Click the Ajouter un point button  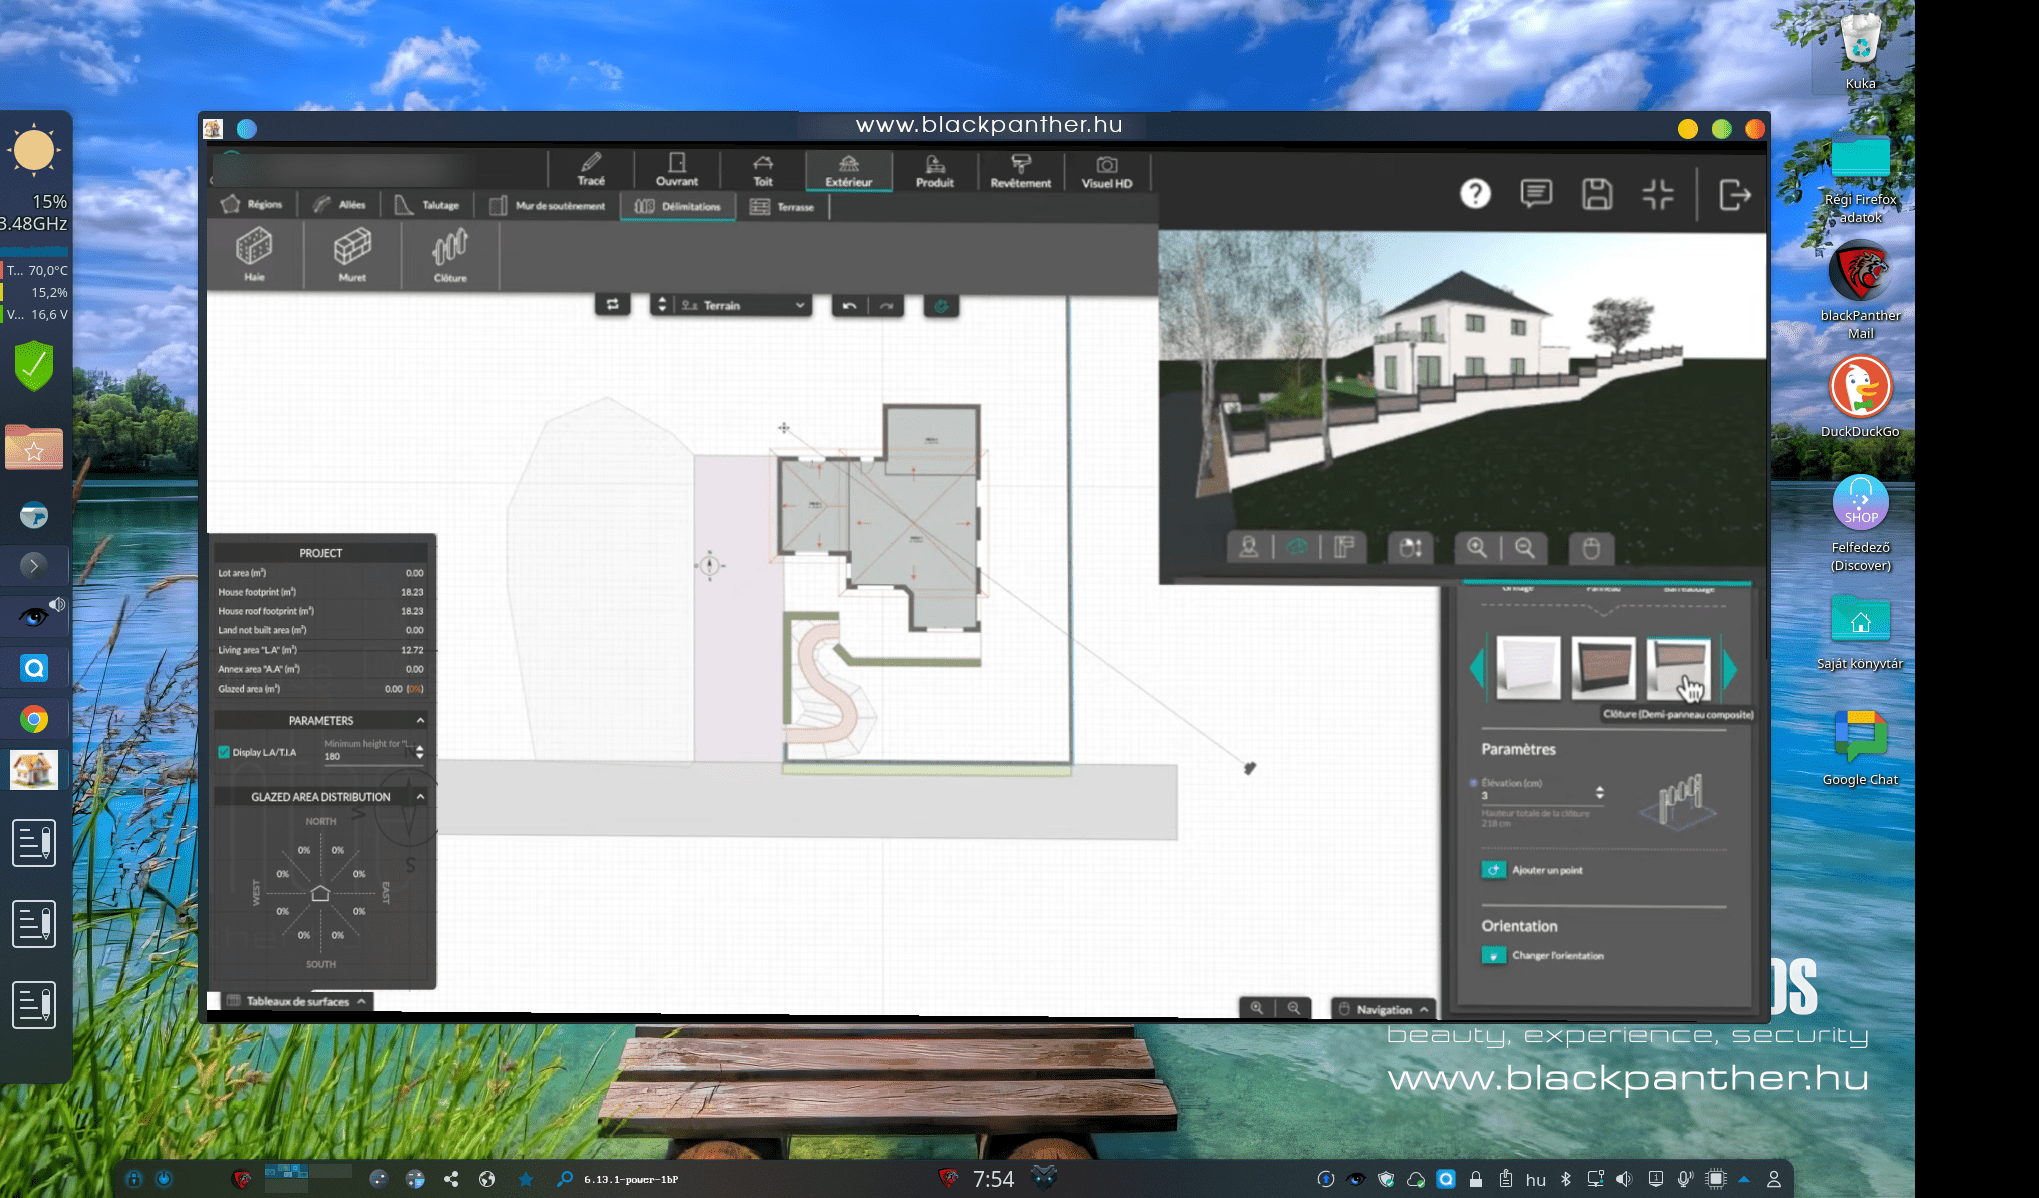point(1493,870)
